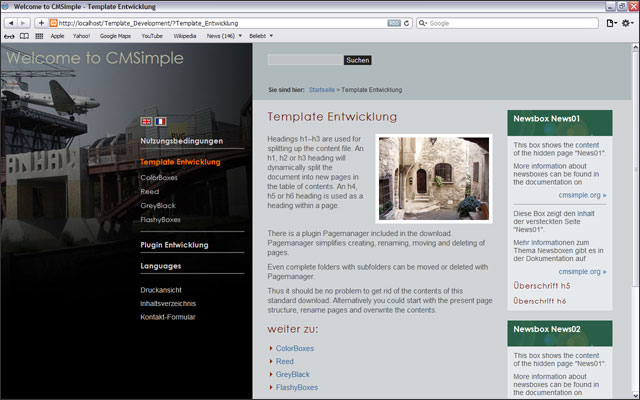Go forward with the browser forward arrow
Viewport: 640px width, 400px height.
coord(23,23)
